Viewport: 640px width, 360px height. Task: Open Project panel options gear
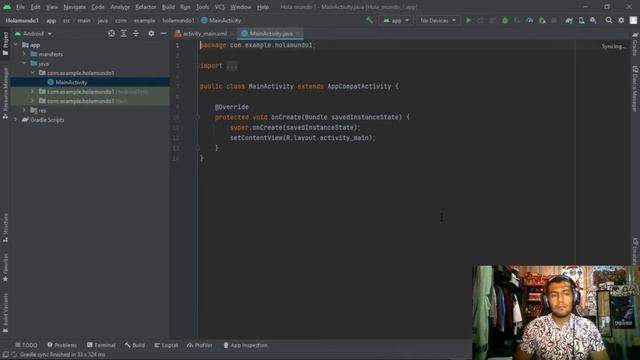[151, 33]
